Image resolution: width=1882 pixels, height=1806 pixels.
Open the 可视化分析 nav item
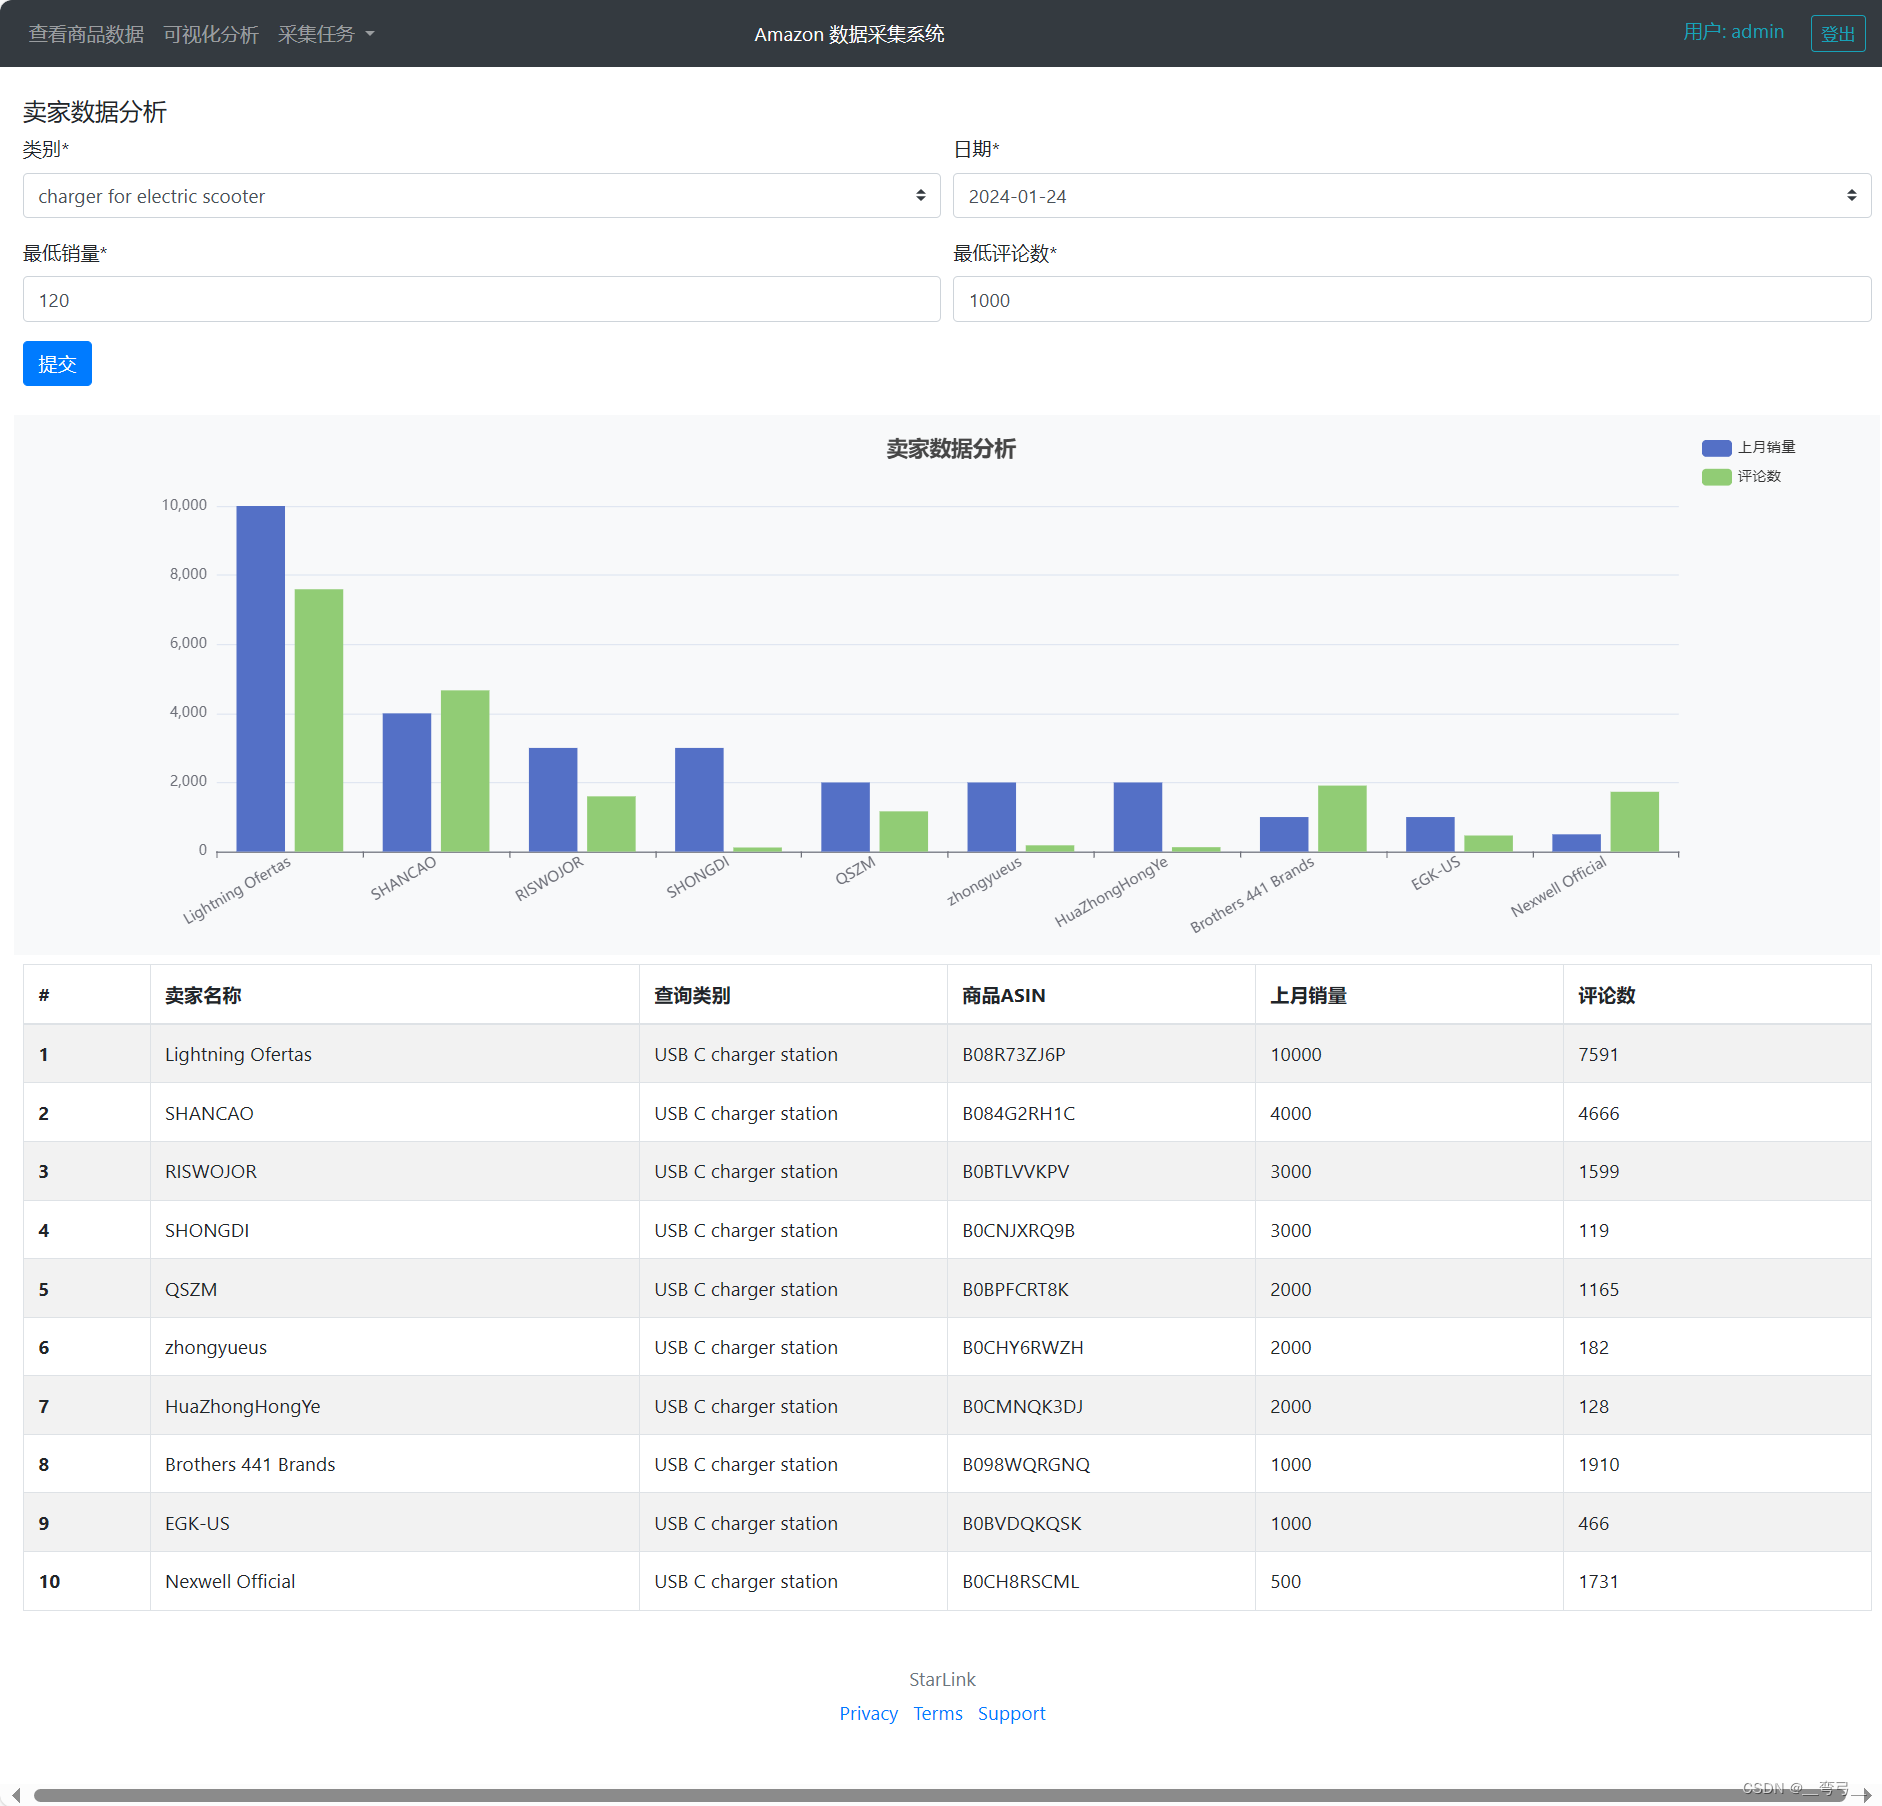click(x=211, y=34)
